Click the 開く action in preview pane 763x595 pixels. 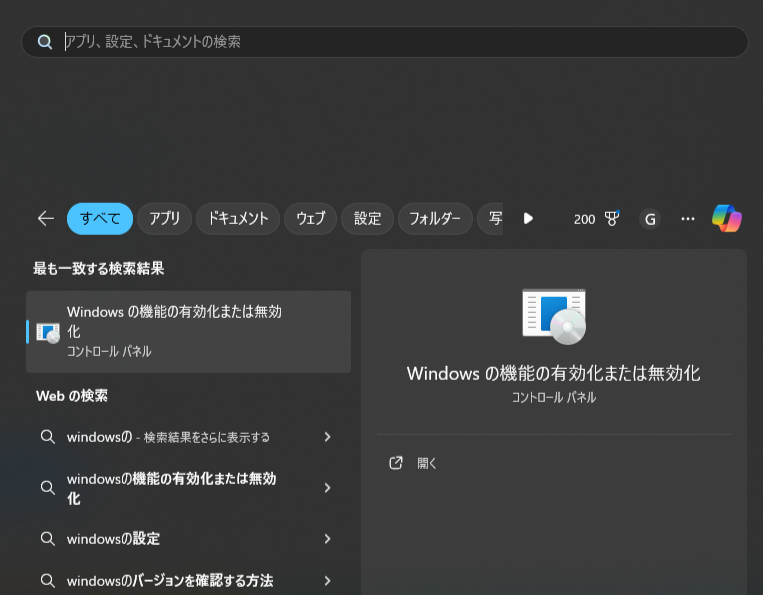[x=427, y=463]
